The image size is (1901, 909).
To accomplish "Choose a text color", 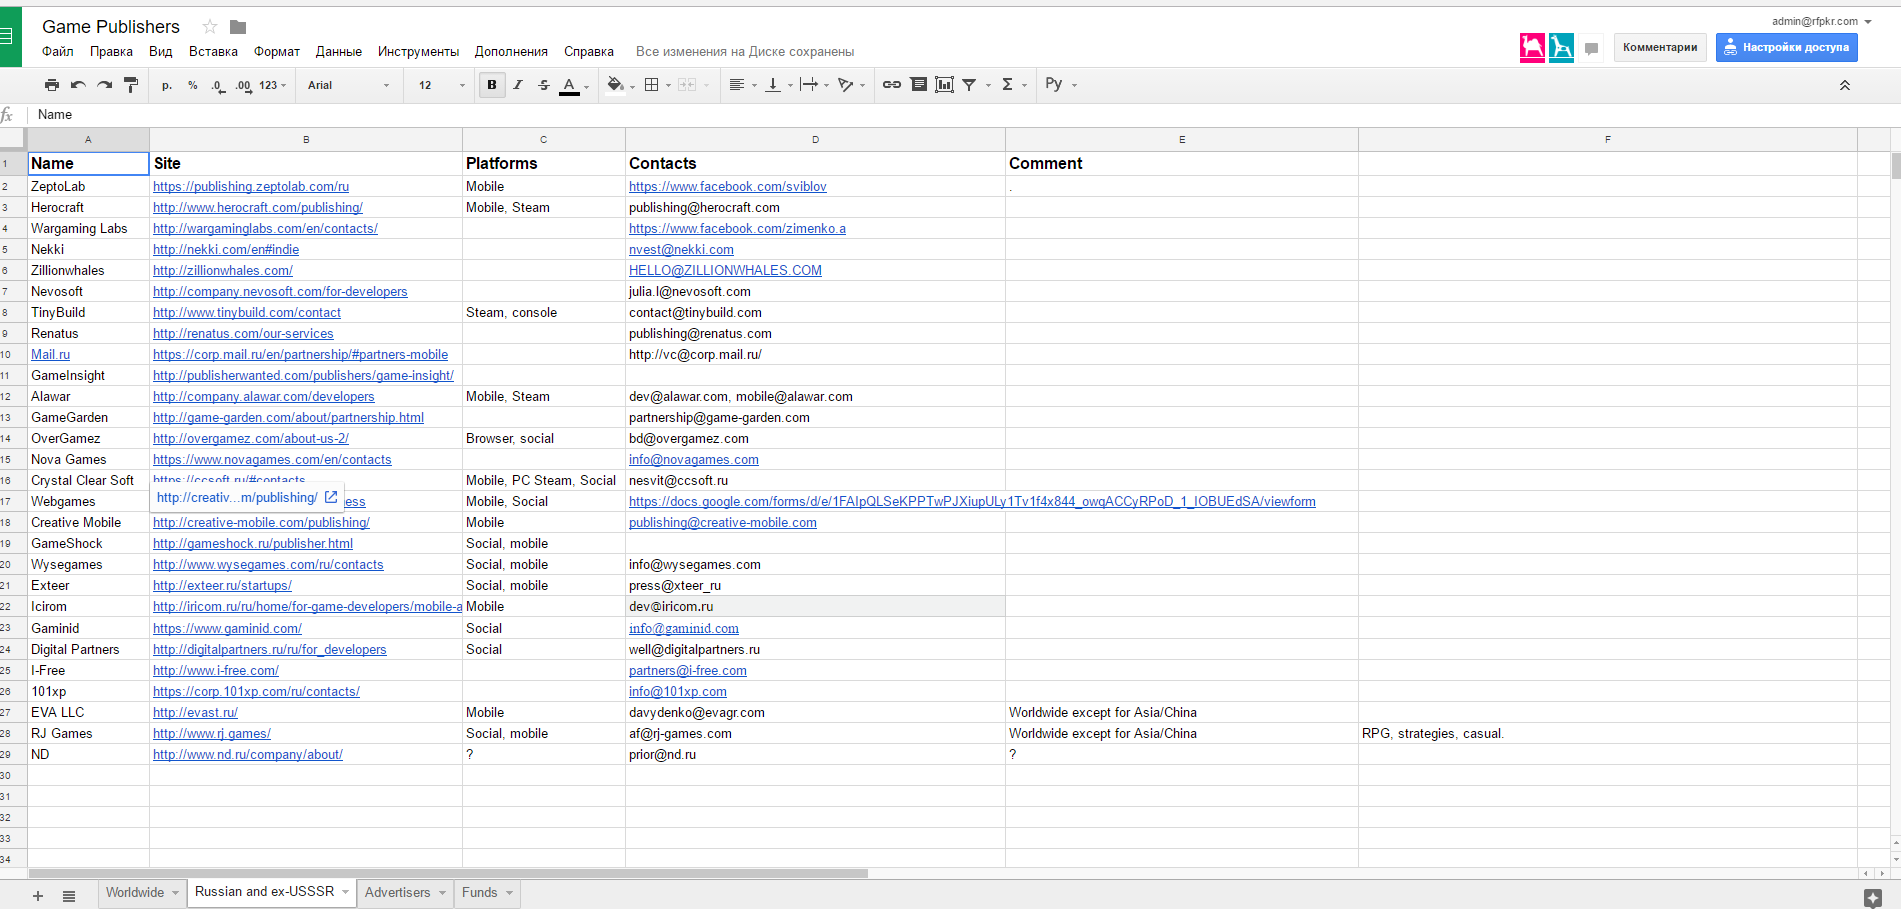I will [x=569, y=85].
